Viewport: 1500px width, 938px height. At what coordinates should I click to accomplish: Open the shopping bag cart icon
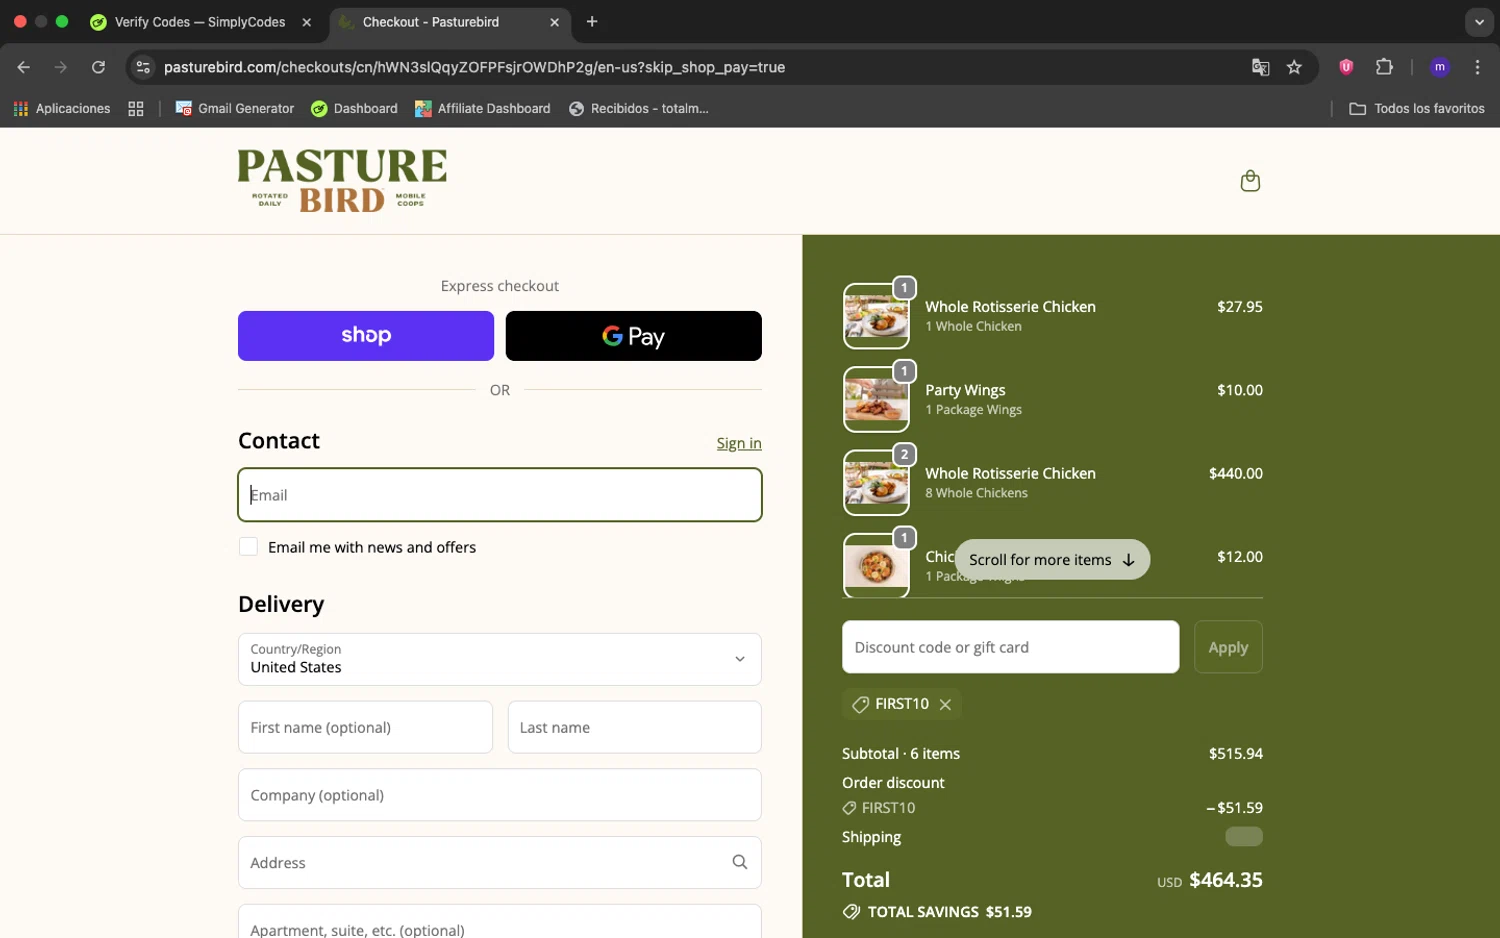click(1250, 181)
